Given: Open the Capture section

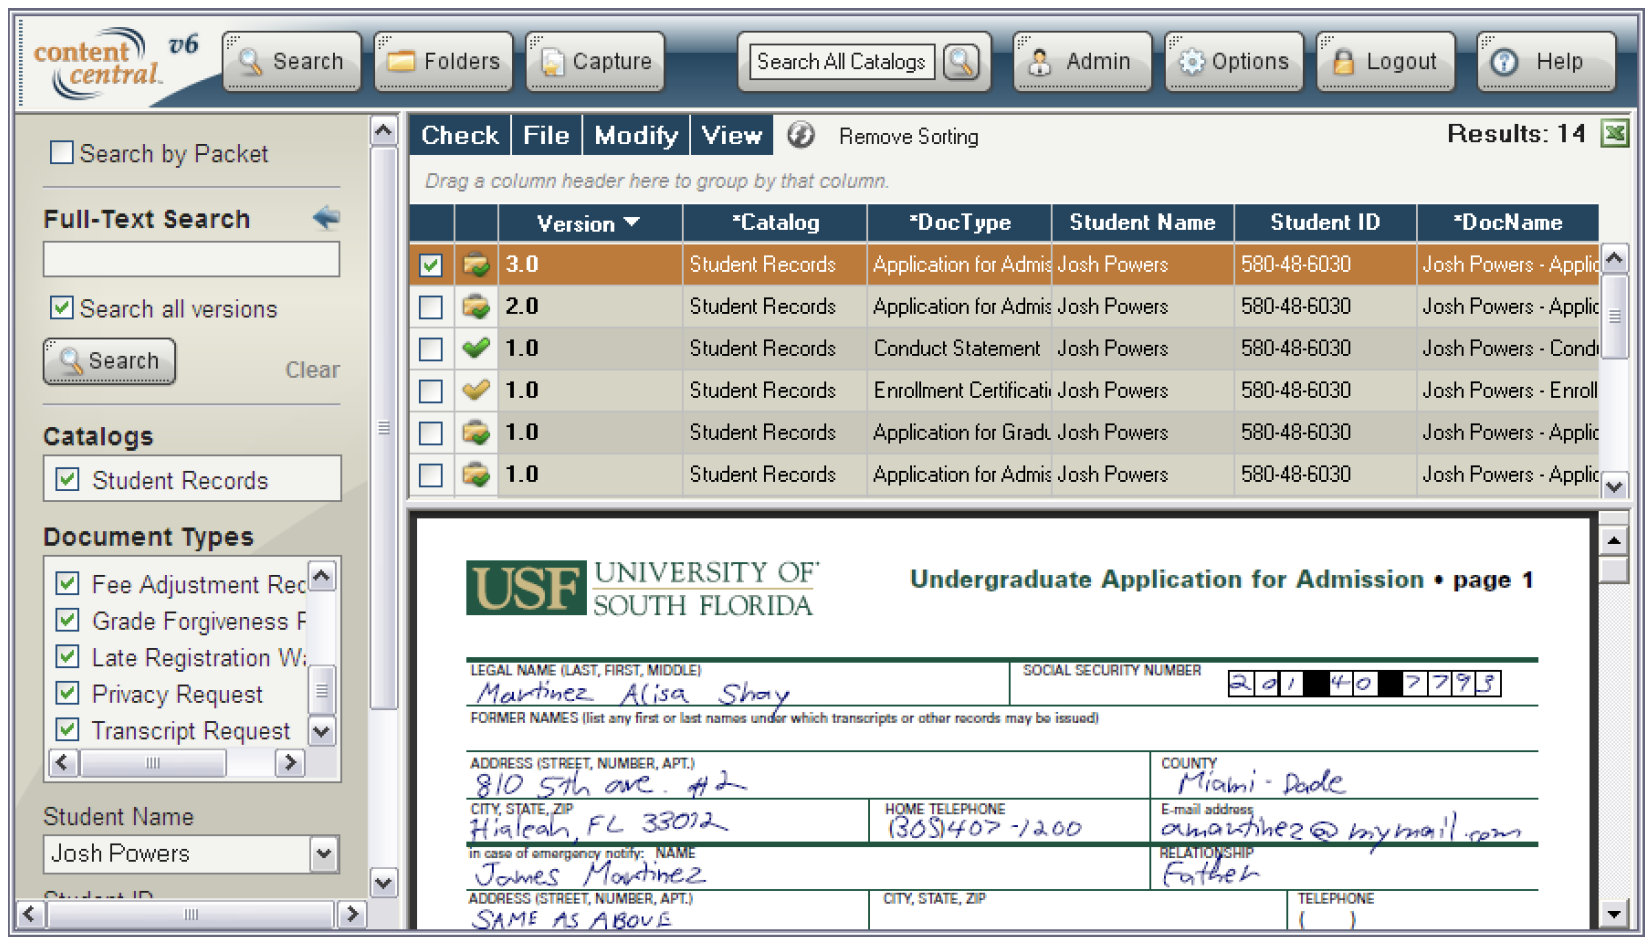Looking at the screenshot, I should [x=595, y=62].
